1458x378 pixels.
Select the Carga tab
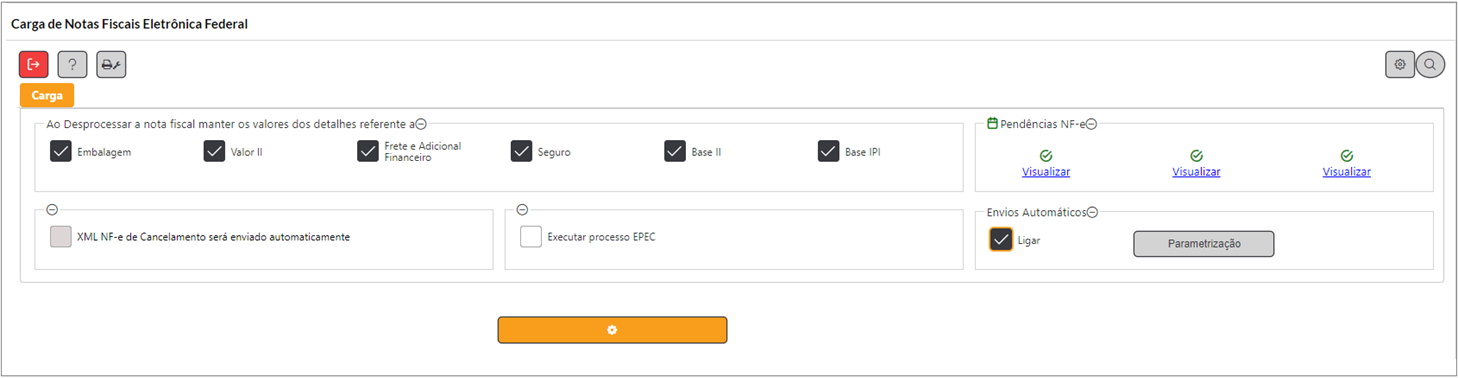(x=47, y=96)
